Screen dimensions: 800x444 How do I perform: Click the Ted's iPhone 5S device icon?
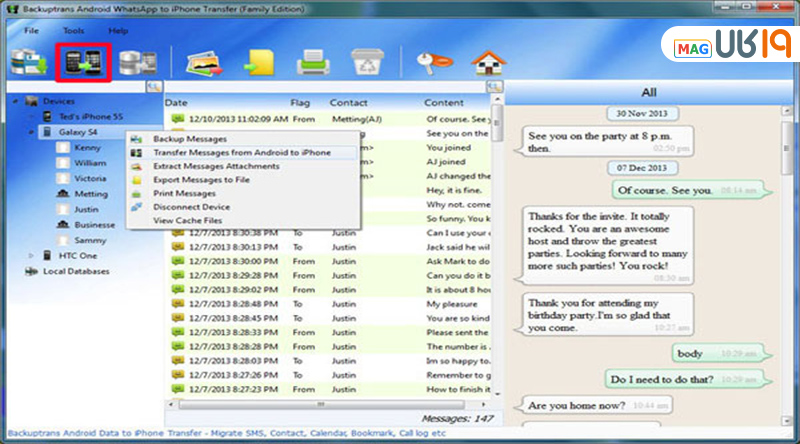47,116
